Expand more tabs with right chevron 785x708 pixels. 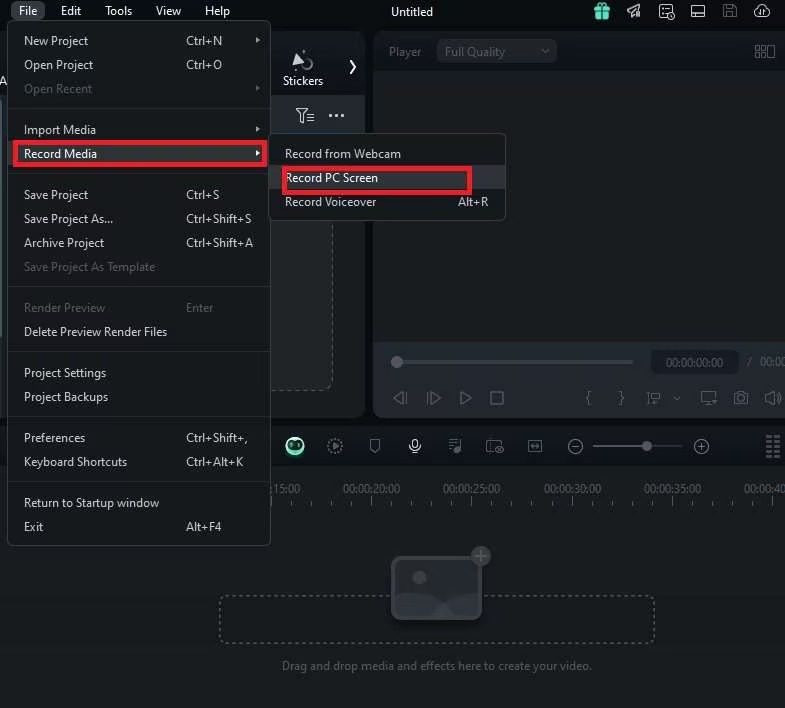352,67
